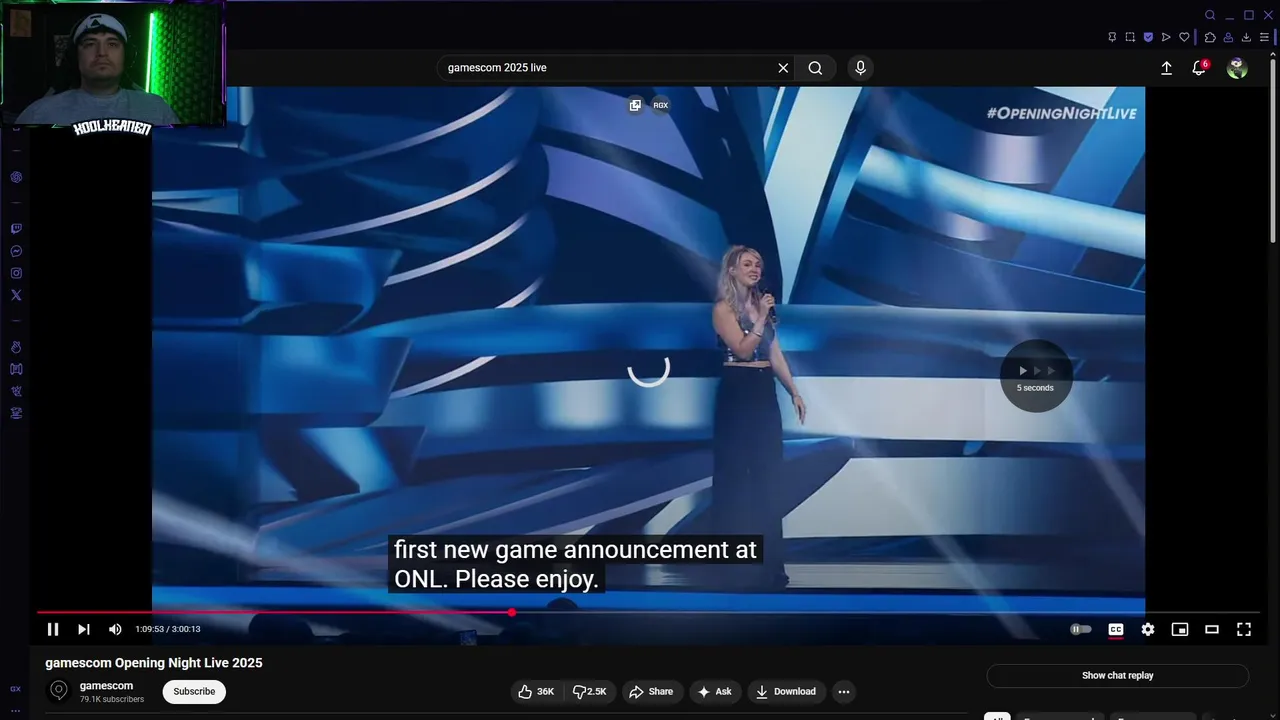Open browser extensions cube icon

[x=1210, y=37]
